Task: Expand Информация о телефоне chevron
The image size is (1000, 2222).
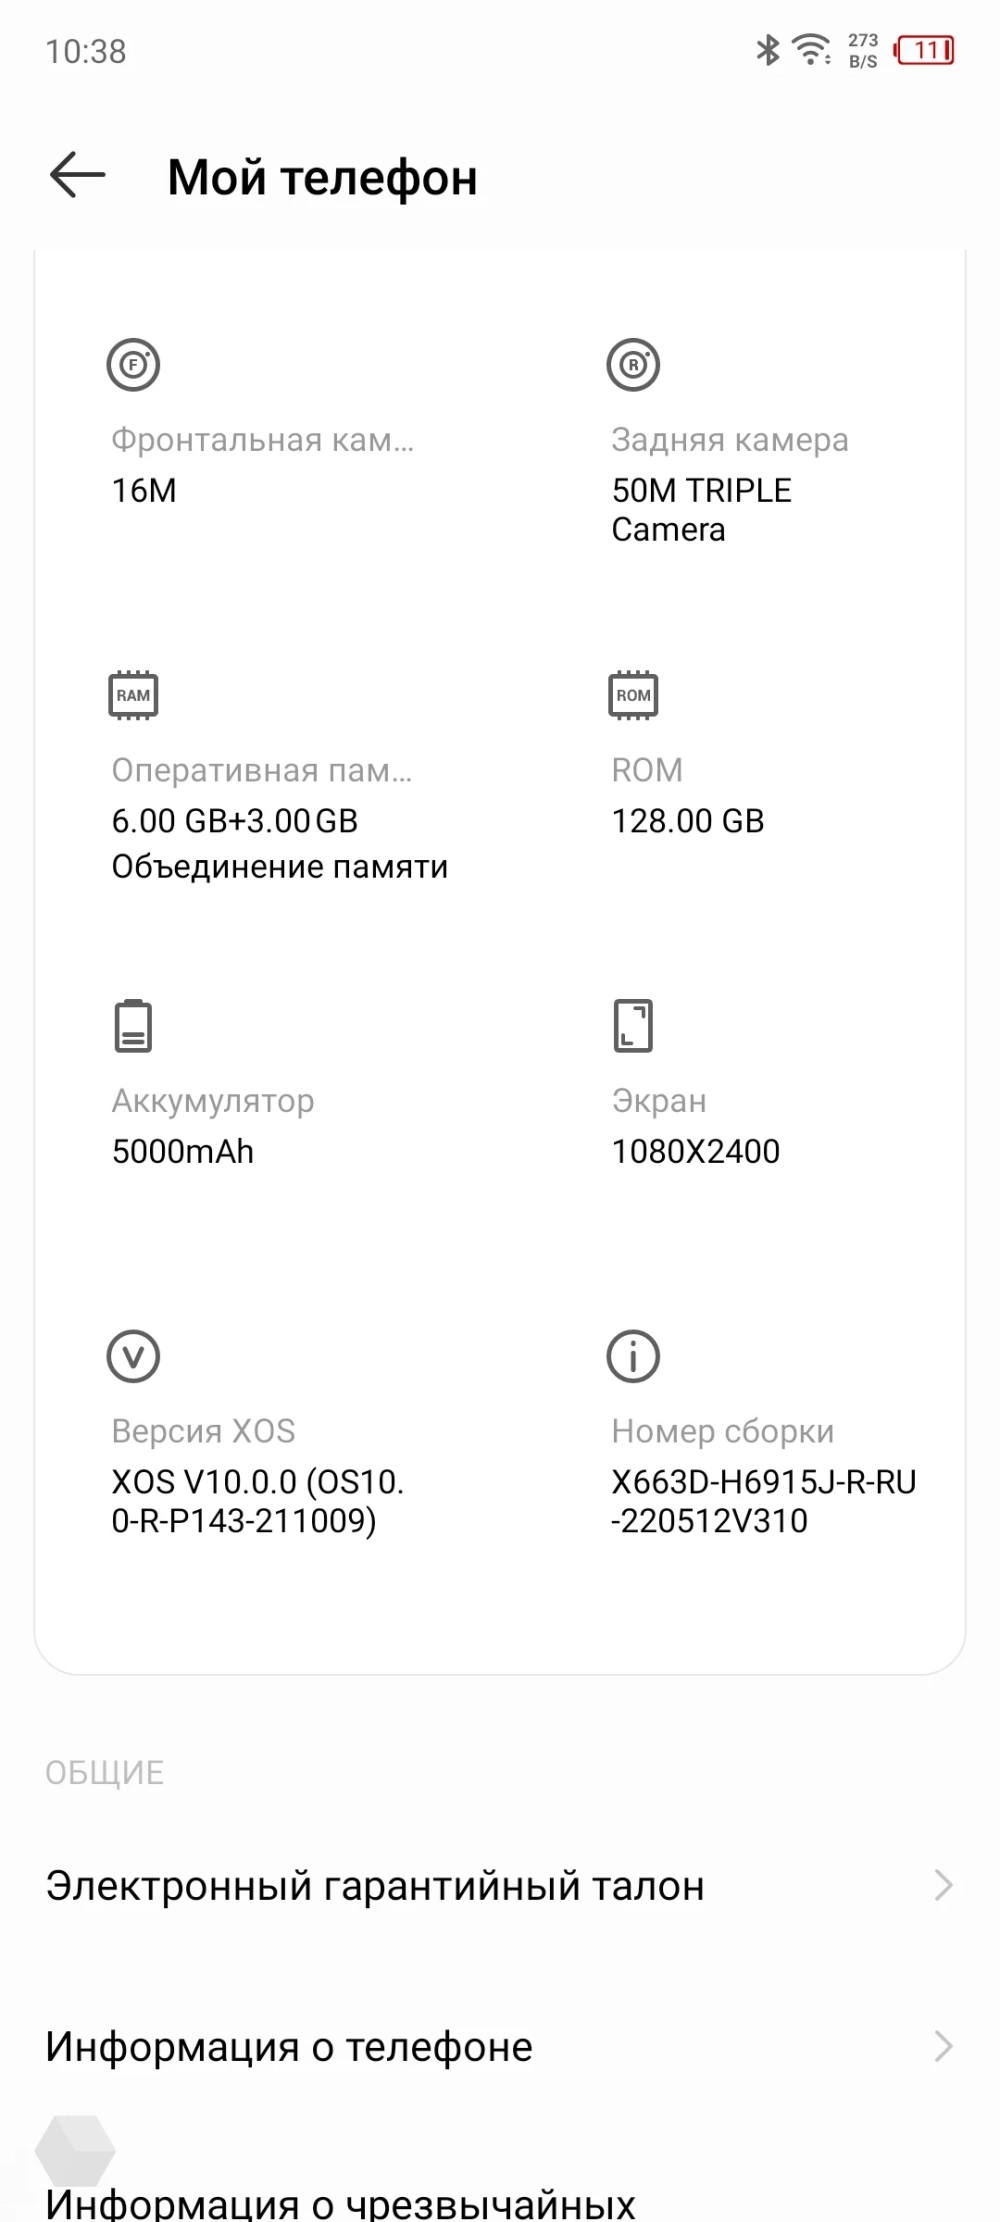Action: tap(942, 2046)
